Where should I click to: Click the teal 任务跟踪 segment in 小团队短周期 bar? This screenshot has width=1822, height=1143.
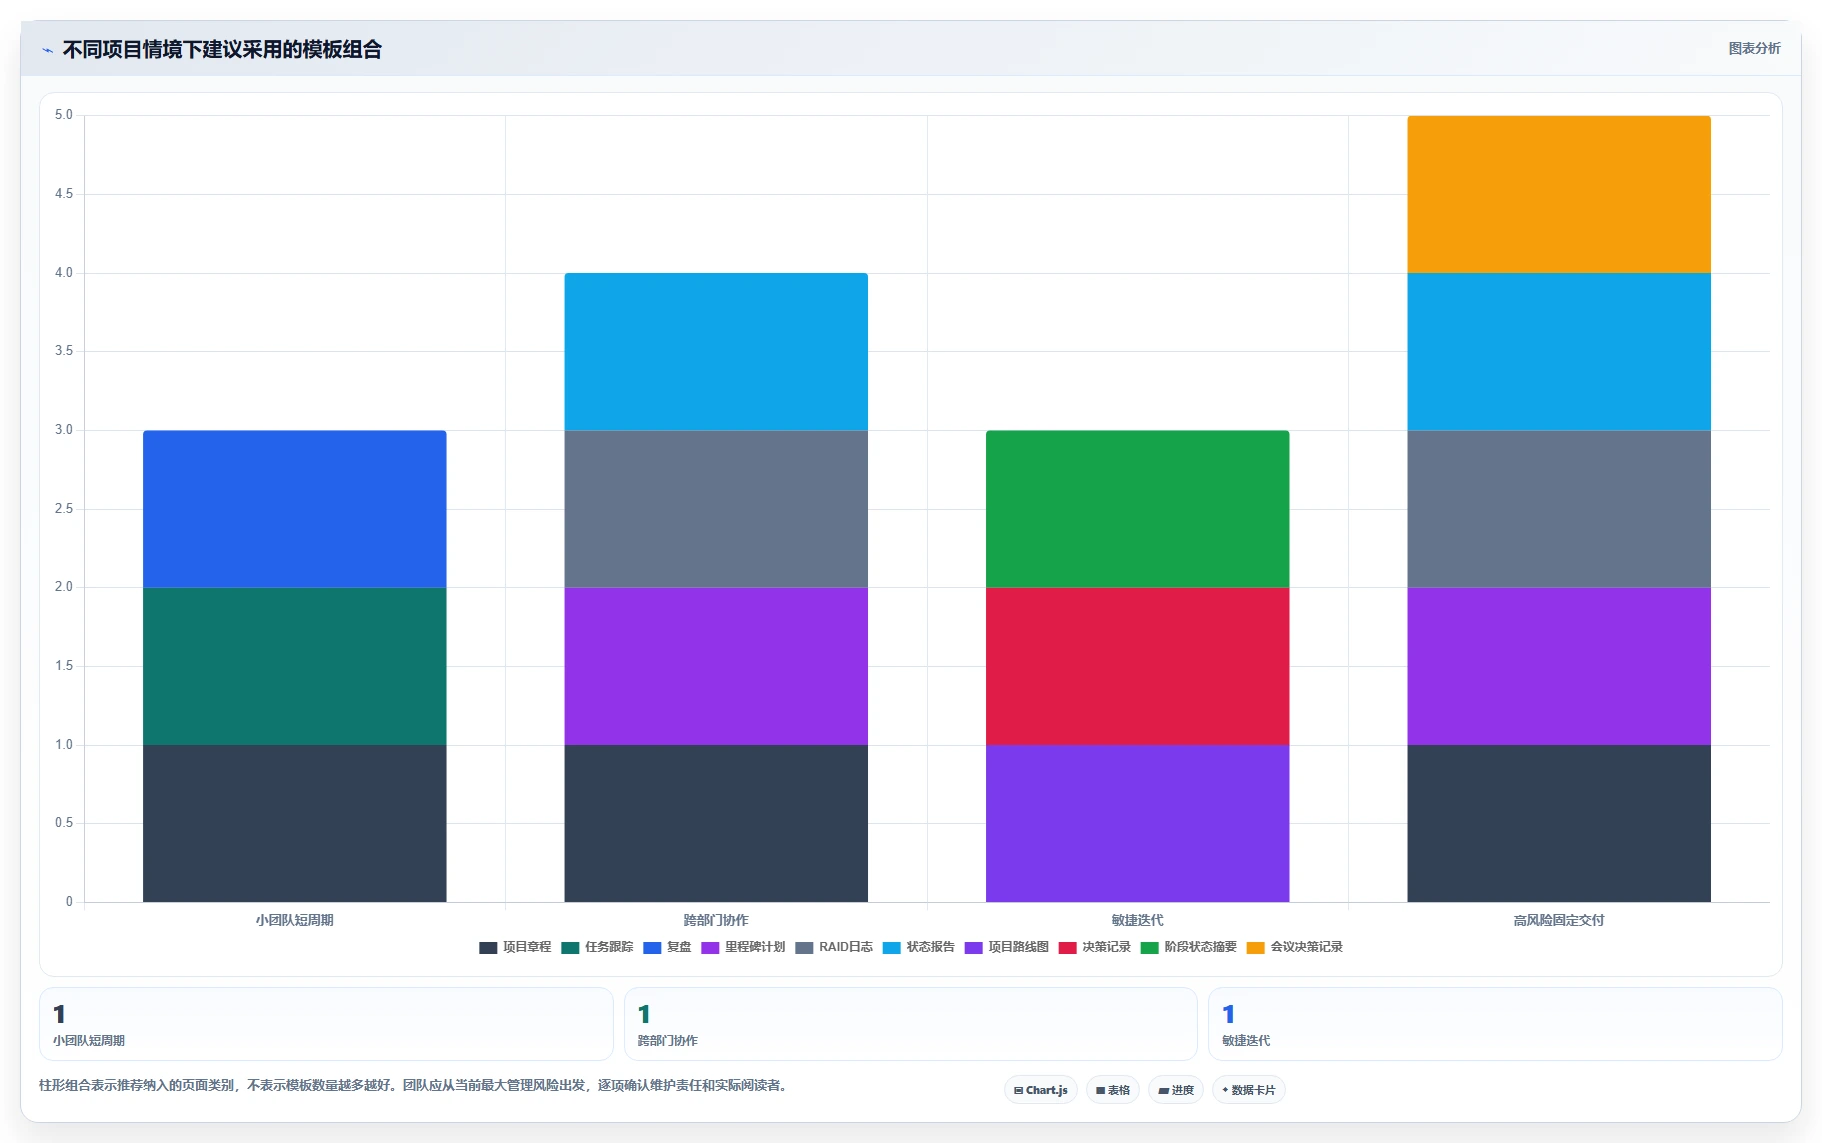[x=295, y=666]
